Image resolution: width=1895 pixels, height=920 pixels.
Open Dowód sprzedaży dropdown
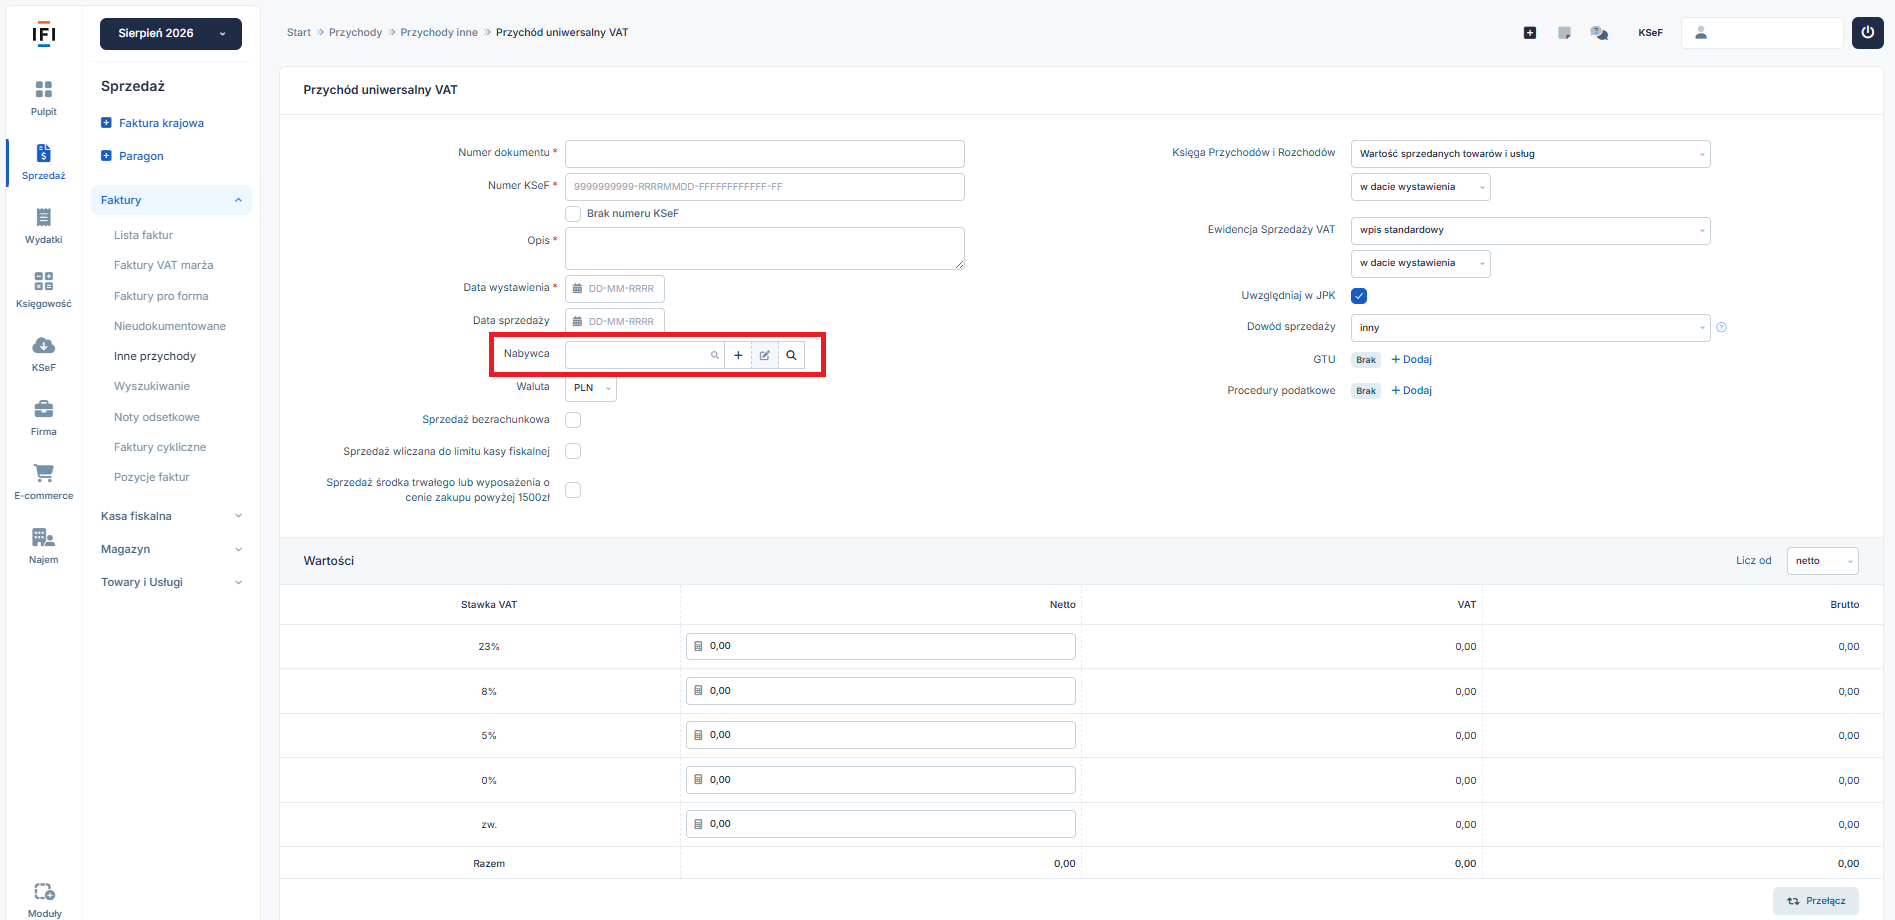point(1530,328)
